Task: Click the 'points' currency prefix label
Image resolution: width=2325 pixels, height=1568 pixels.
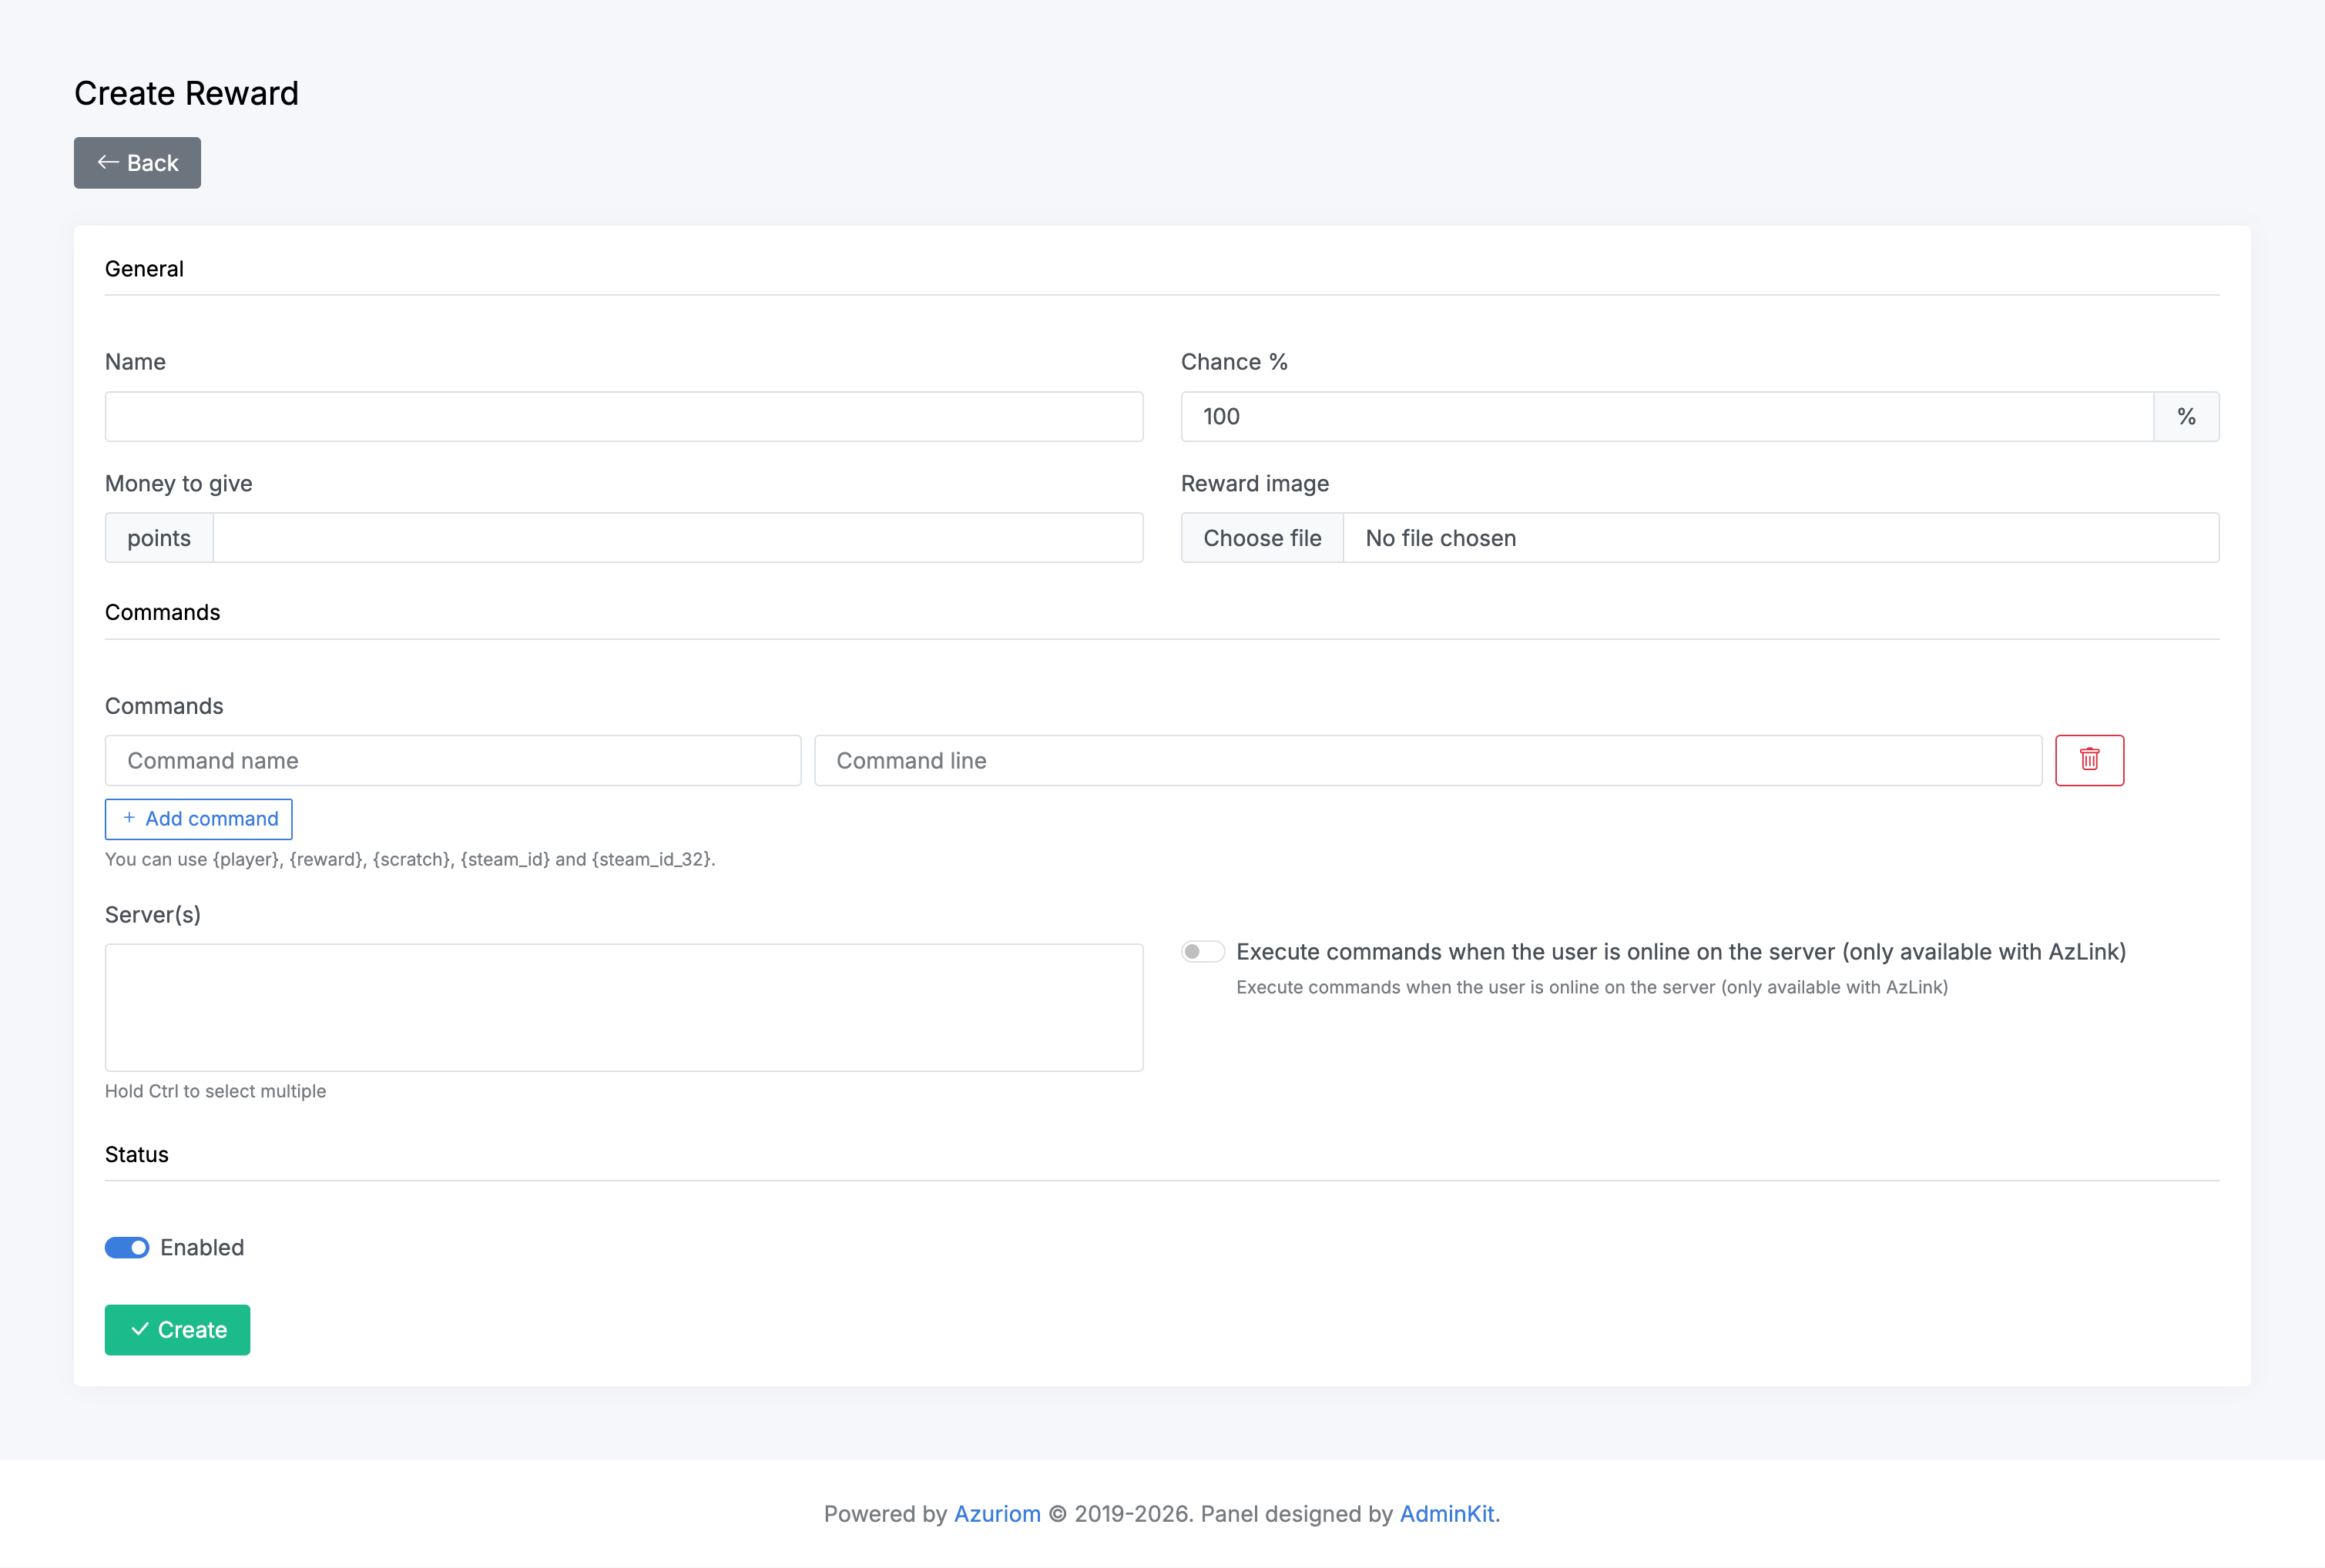Action: [159, 538]
